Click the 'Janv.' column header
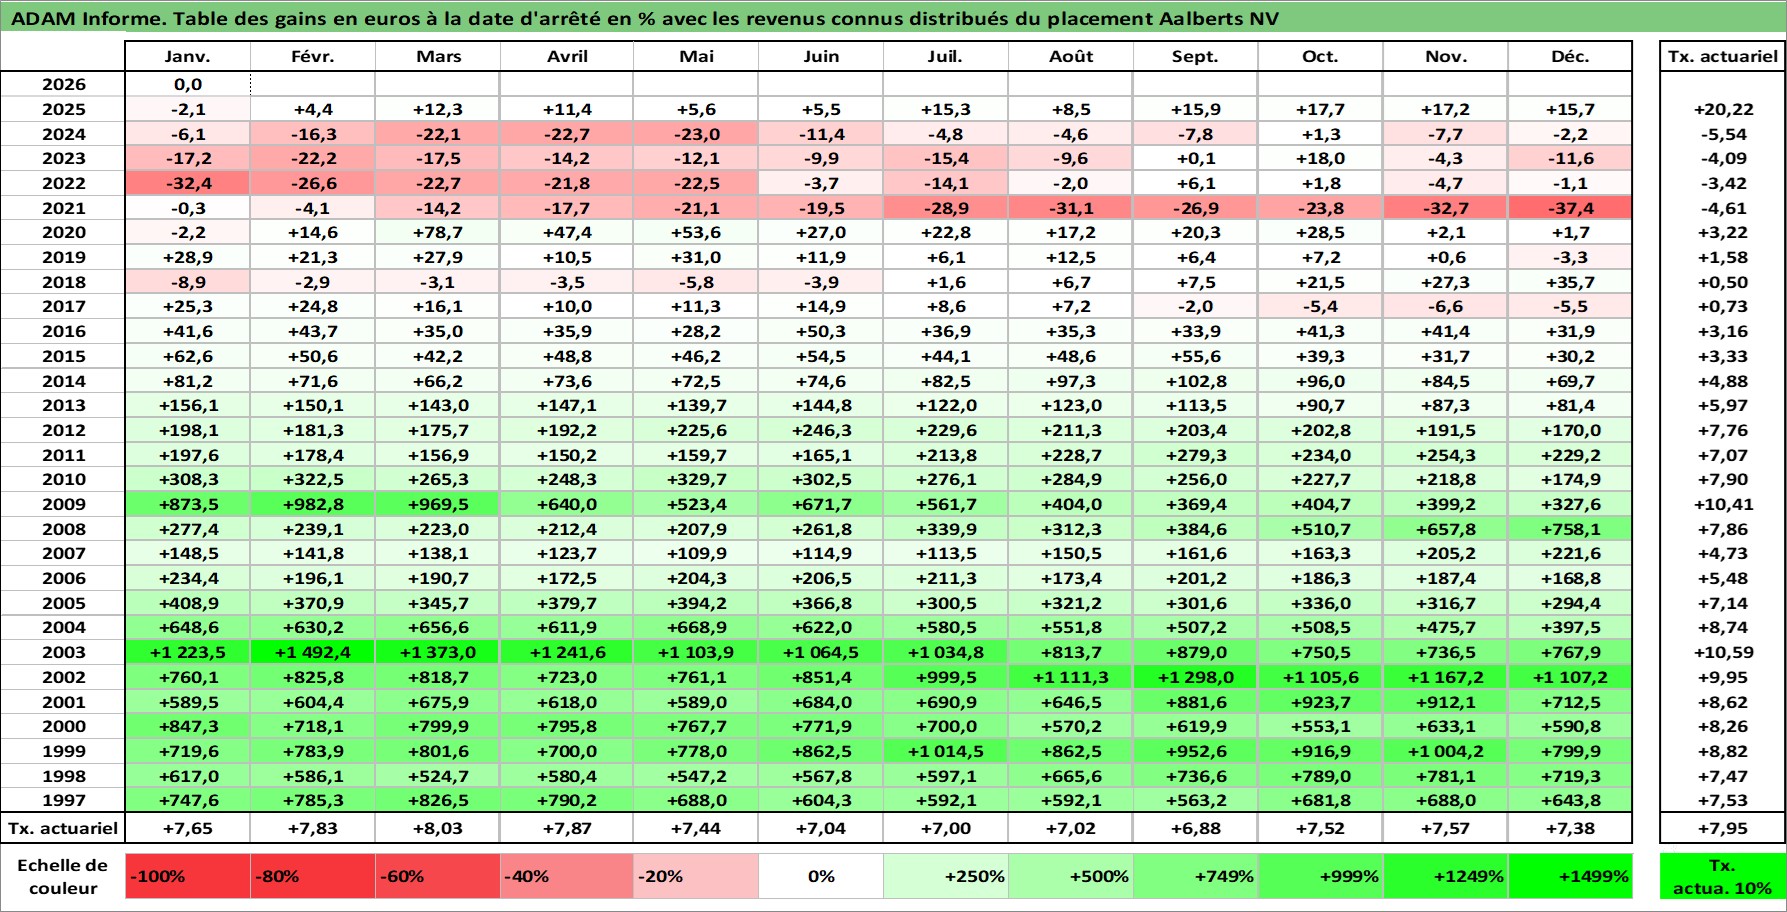Viewport: 1787px width, 912px height. (x=188, y=56)
